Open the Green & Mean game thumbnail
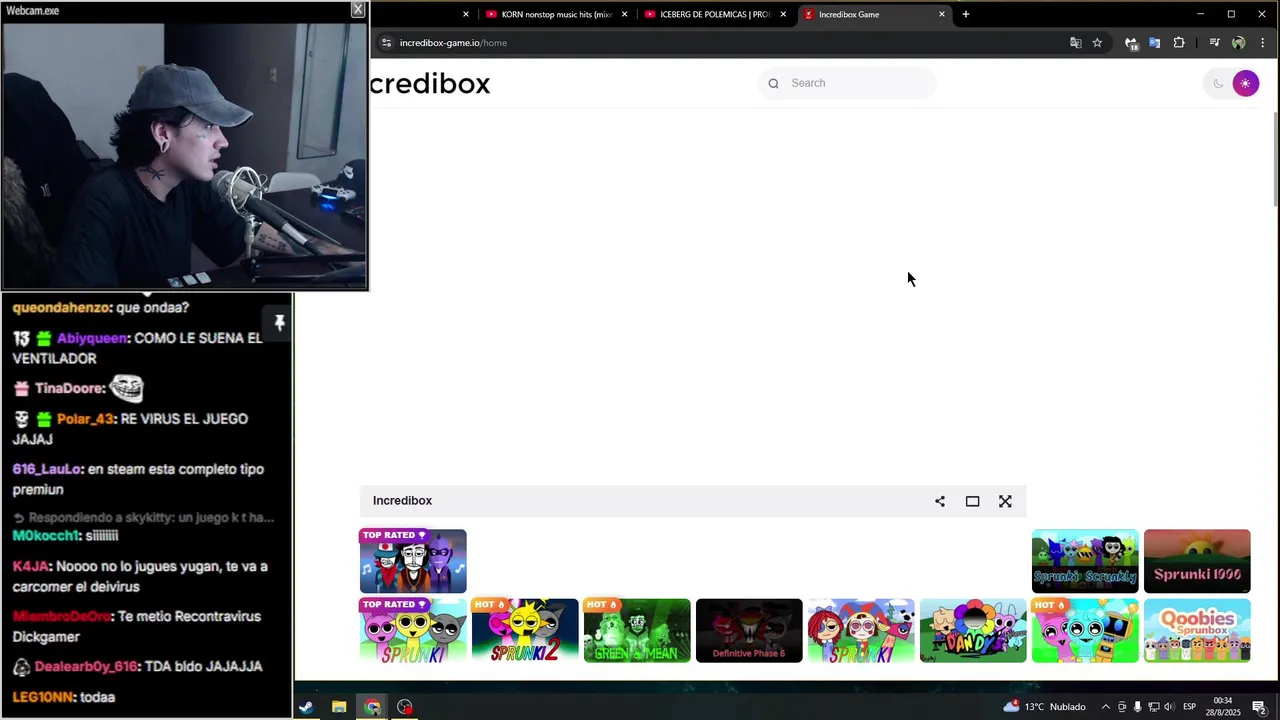 click(637, 630)
